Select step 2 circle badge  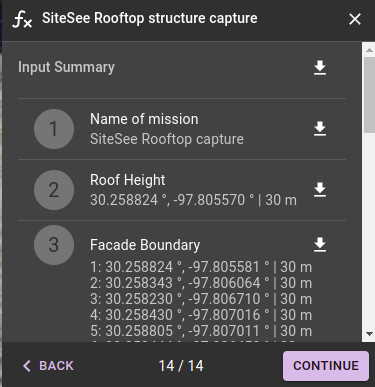click(x=54, y=190)
